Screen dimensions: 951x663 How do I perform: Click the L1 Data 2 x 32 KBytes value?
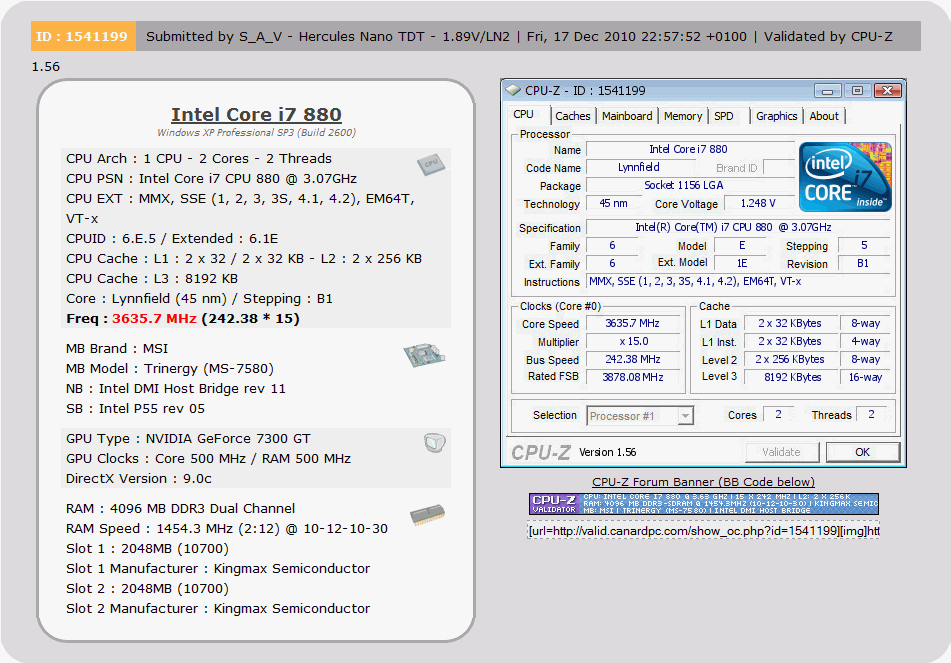click(x=791, y=323)
